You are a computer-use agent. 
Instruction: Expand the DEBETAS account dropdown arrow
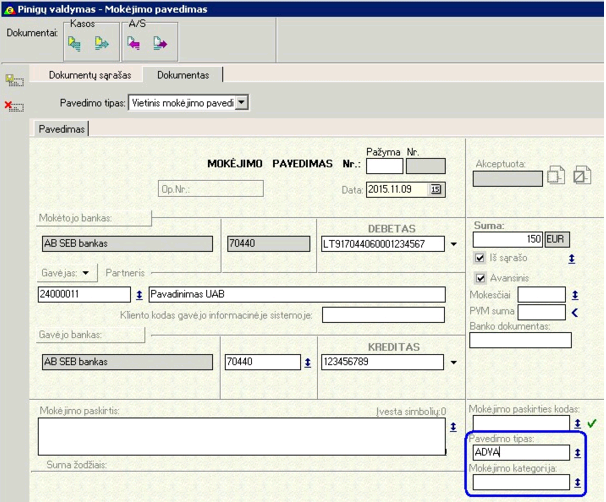pyautogui.click(x=454, y=244)
